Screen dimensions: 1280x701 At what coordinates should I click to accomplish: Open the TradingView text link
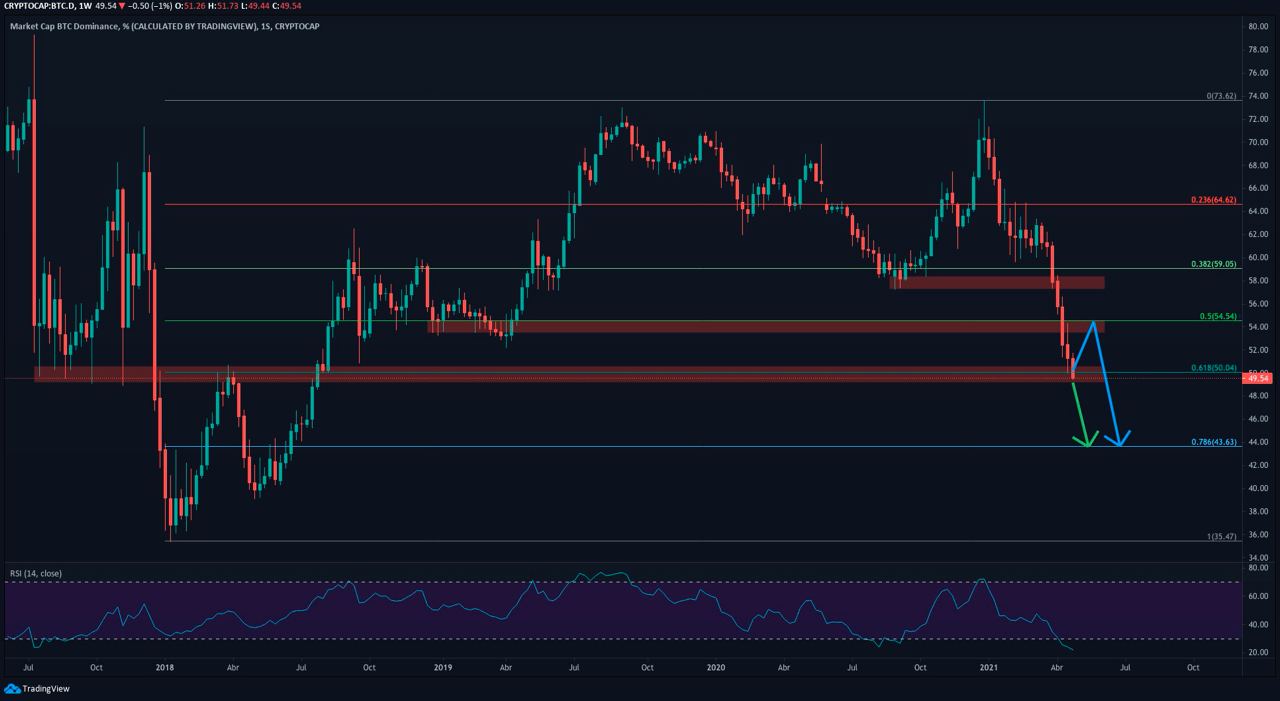click(x=46, y=689)
